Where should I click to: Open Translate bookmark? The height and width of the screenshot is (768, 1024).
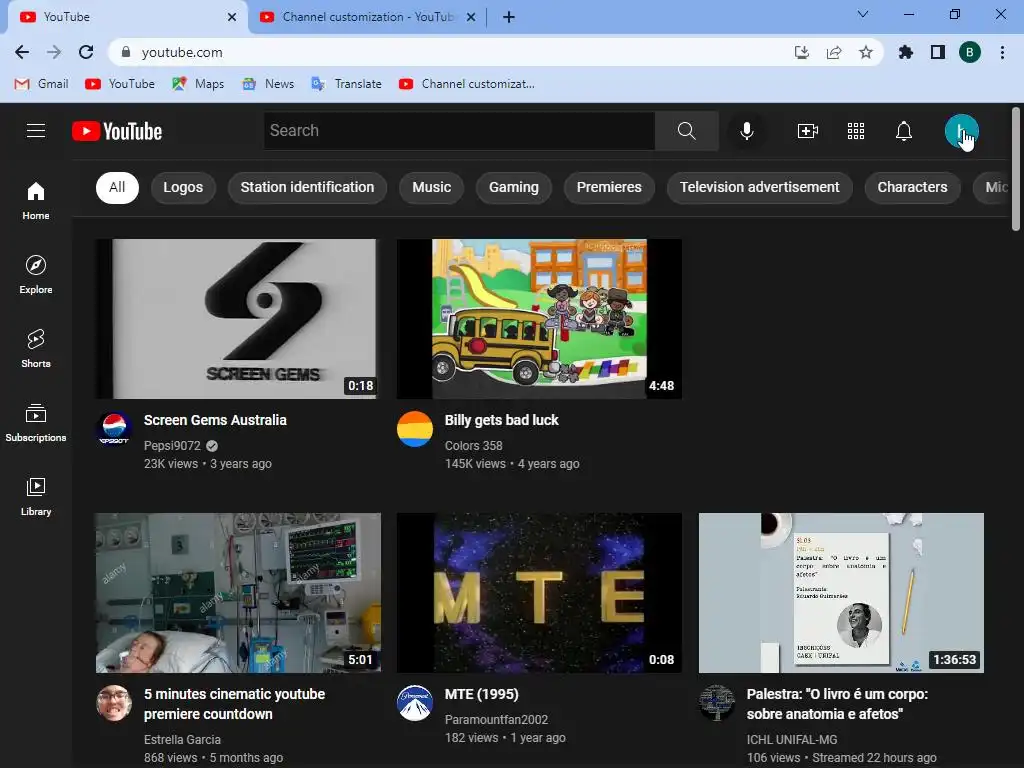click(346, 84)
